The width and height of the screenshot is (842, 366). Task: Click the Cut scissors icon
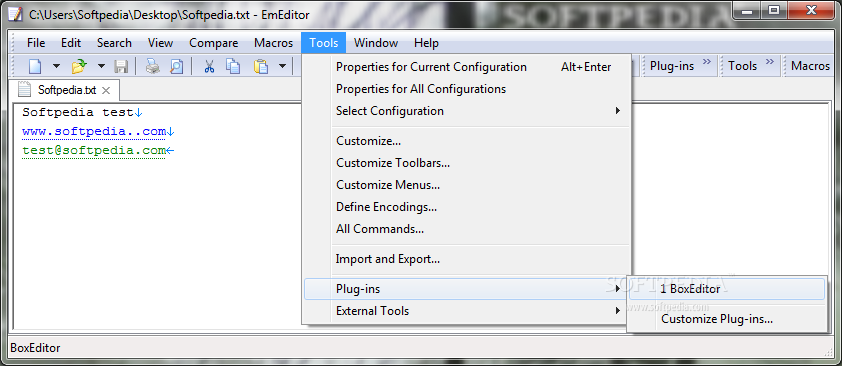pos(209,67)
